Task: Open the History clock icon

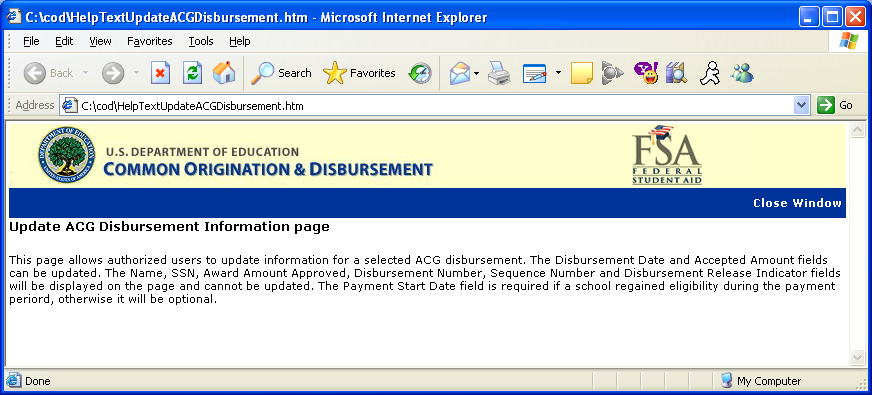Action: point(420,73)
